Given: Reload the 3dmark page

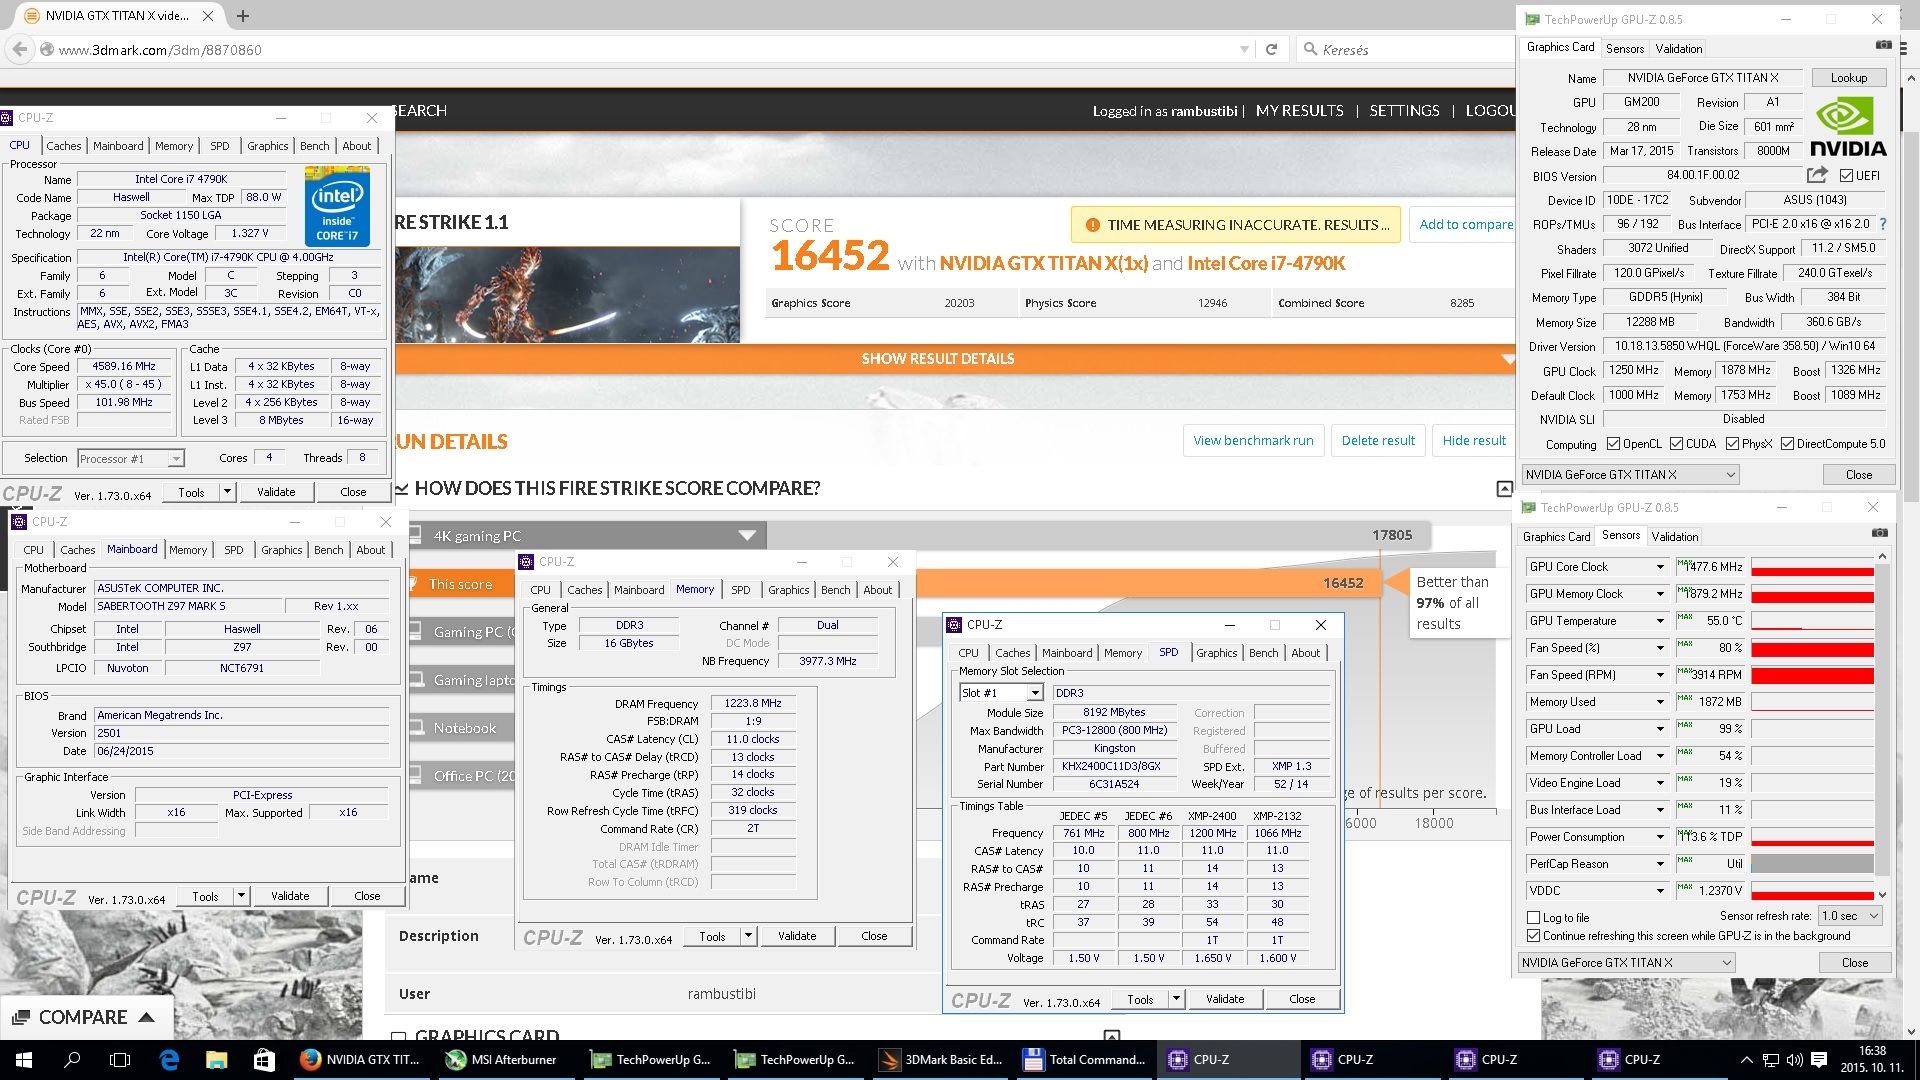Looking at the screenshot, I should coord(1271,49).
